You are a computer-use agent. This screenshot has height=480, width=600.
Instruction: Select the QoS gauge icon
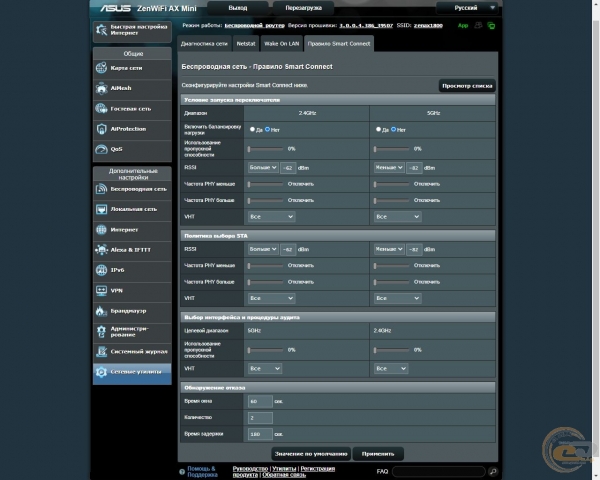click(101, 149)
